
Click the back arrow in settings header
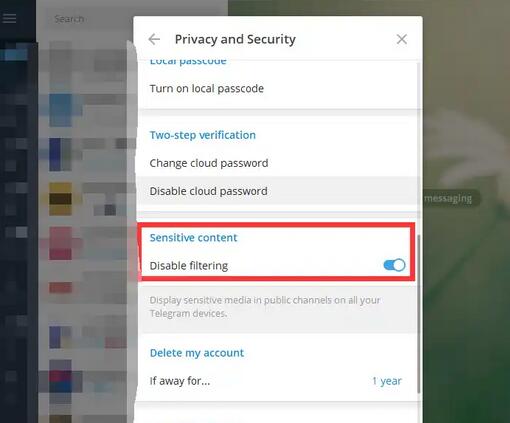pos(154,39)
